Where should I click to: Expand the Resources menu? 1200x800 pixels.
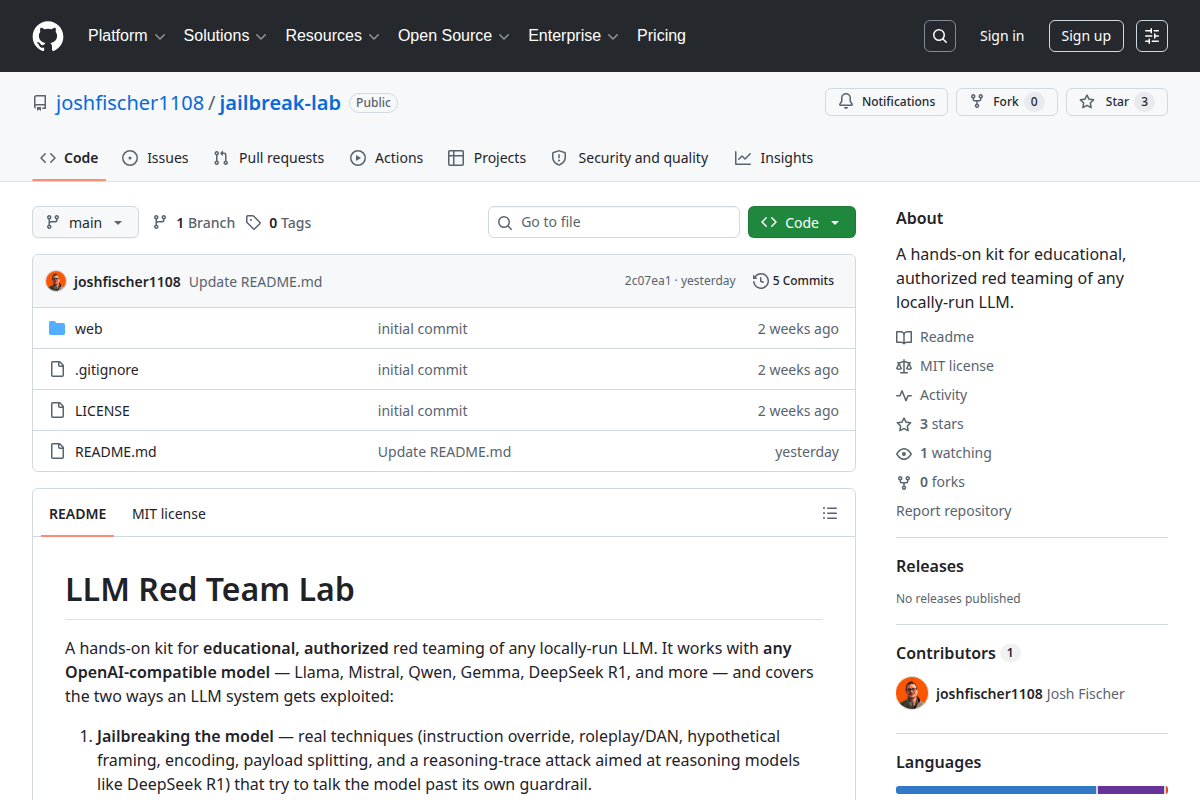click(x=332, y=36)
